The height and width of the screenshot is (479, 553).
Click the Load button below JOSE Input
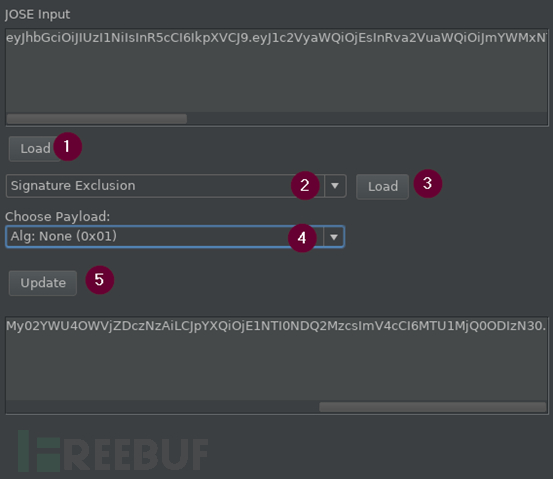click(35, 148)
